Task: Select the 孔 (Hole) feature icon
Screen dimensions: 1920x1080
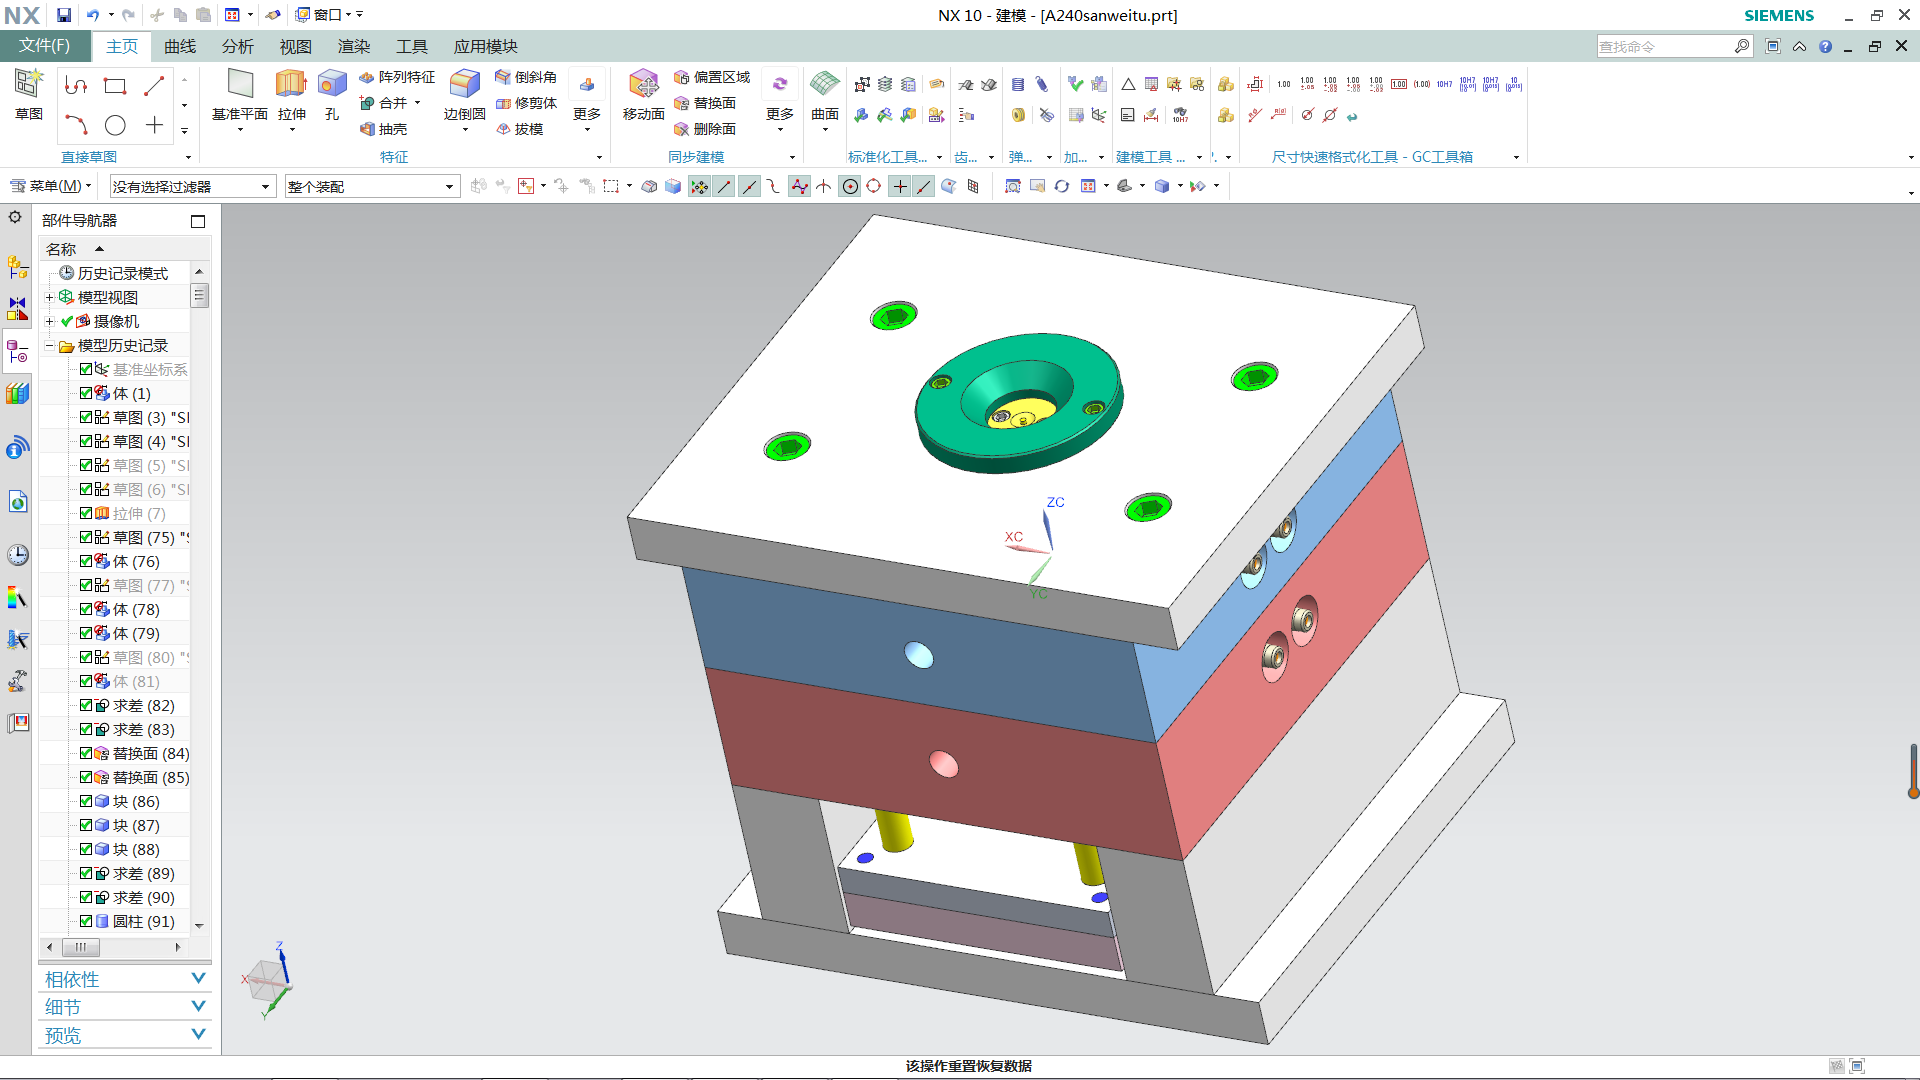Action: pyautogui.click(x=332, y=85)
